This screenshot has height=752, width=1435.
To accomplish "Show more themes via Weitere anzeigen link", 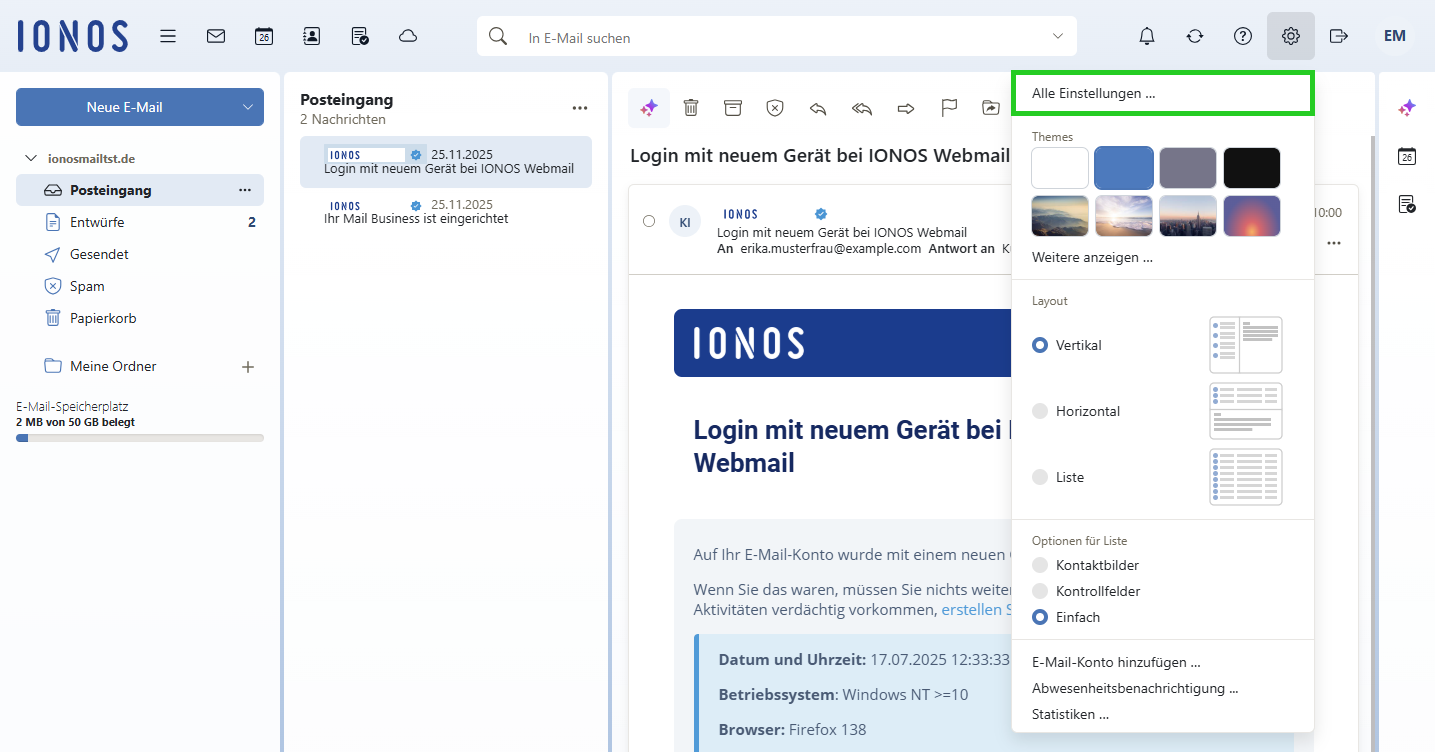I will coord(1092,257).
